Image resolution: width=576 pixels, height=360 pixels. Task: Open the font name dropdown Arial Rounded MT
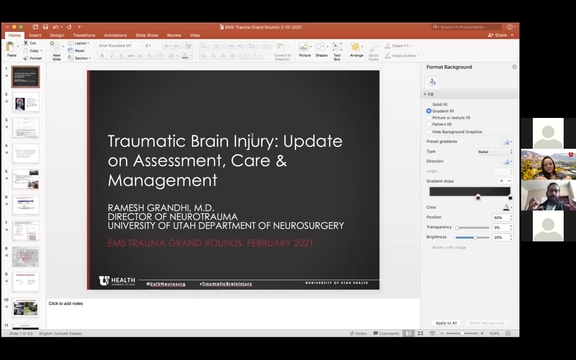pos(119,46)
